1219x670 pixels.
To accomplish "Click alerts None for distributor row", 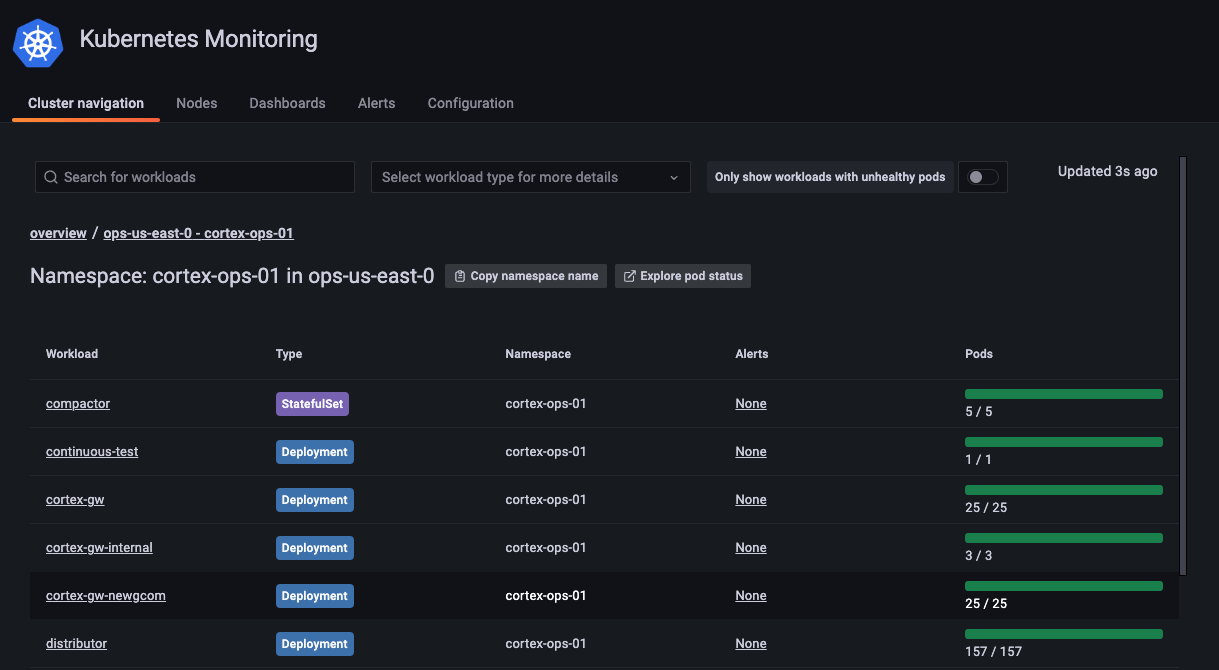I will pos(751,644).
